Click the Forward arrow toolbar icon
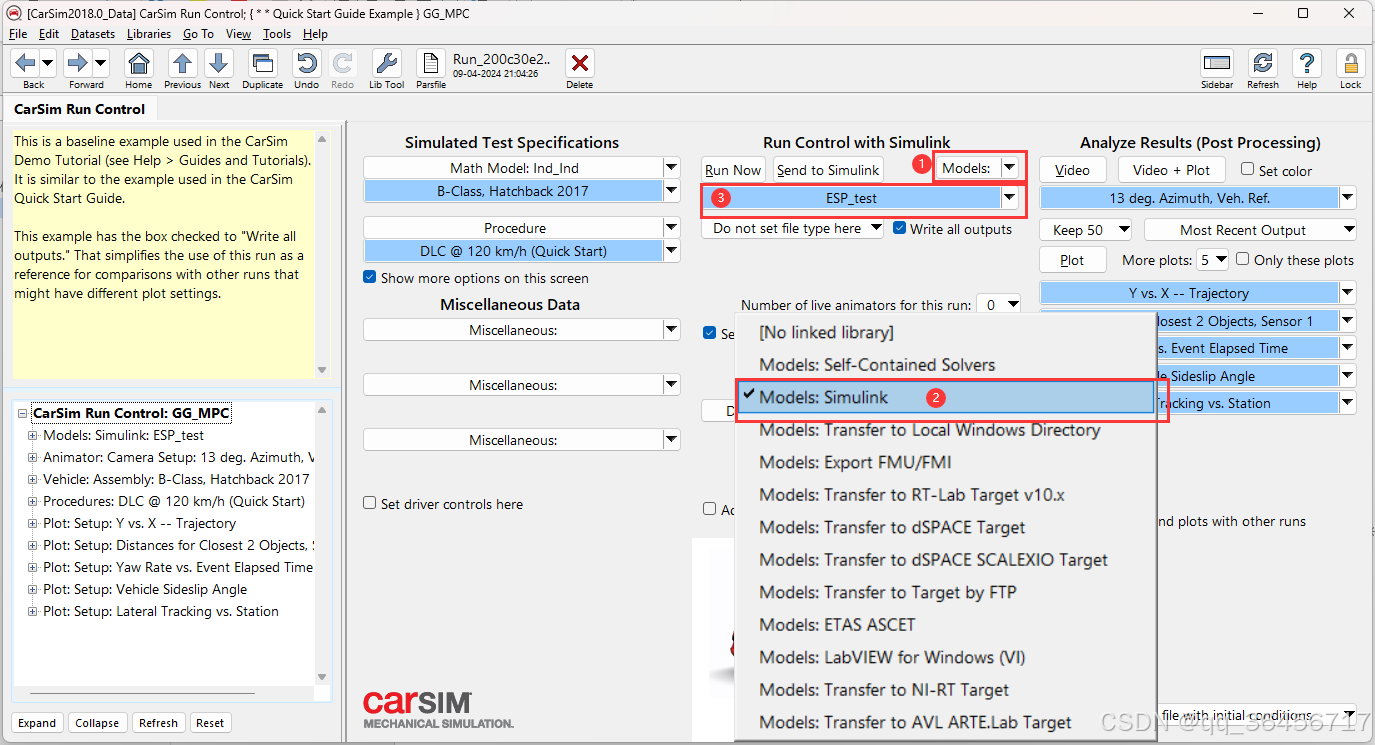 pos(78,64)
